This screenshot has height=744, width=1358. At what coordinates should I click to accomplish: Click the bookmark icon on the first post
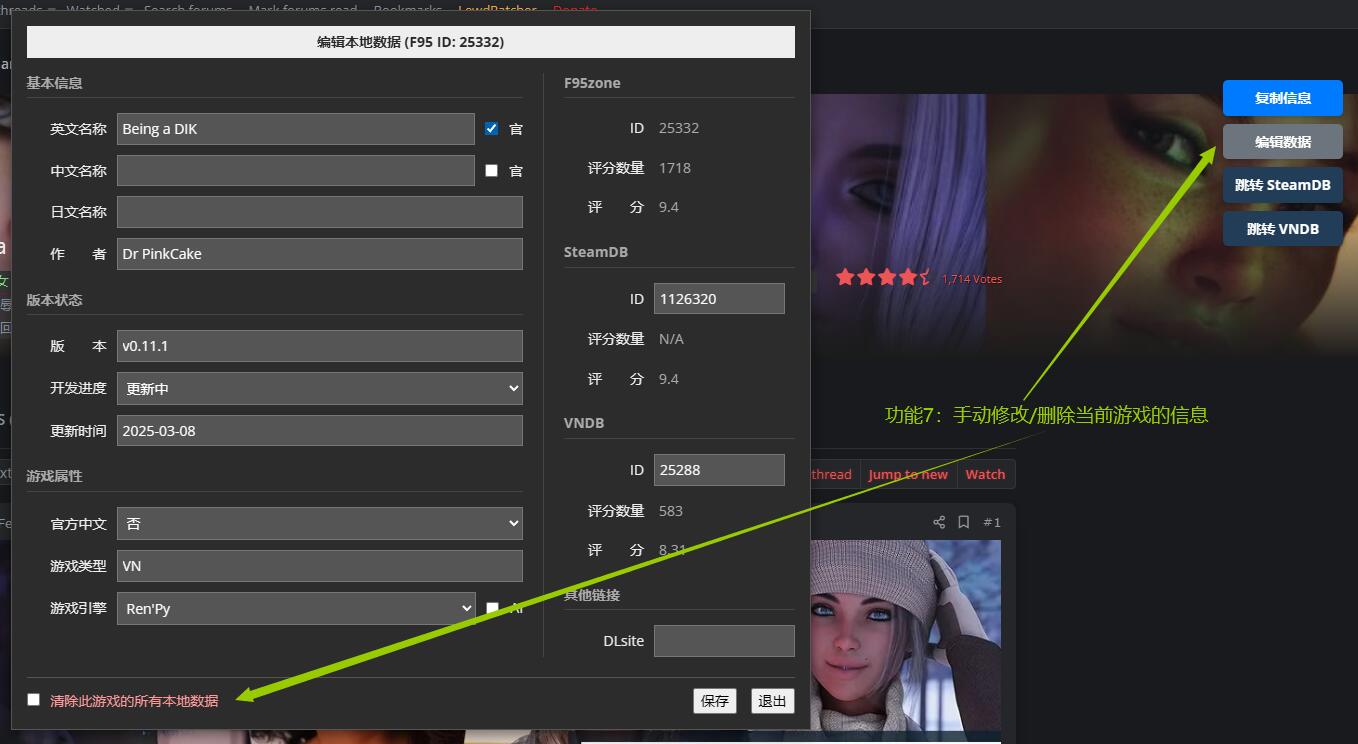964,522
